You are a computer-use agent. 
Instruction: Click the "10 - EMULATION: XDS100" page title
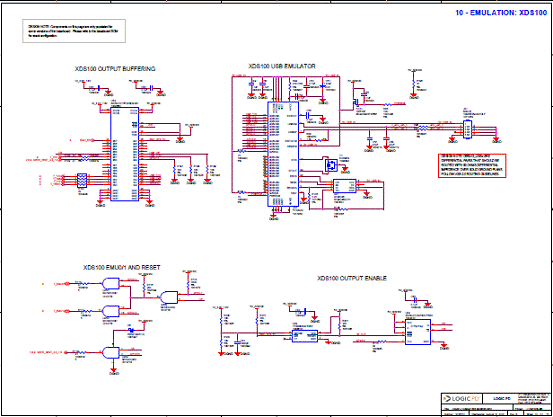pos(501,13)
